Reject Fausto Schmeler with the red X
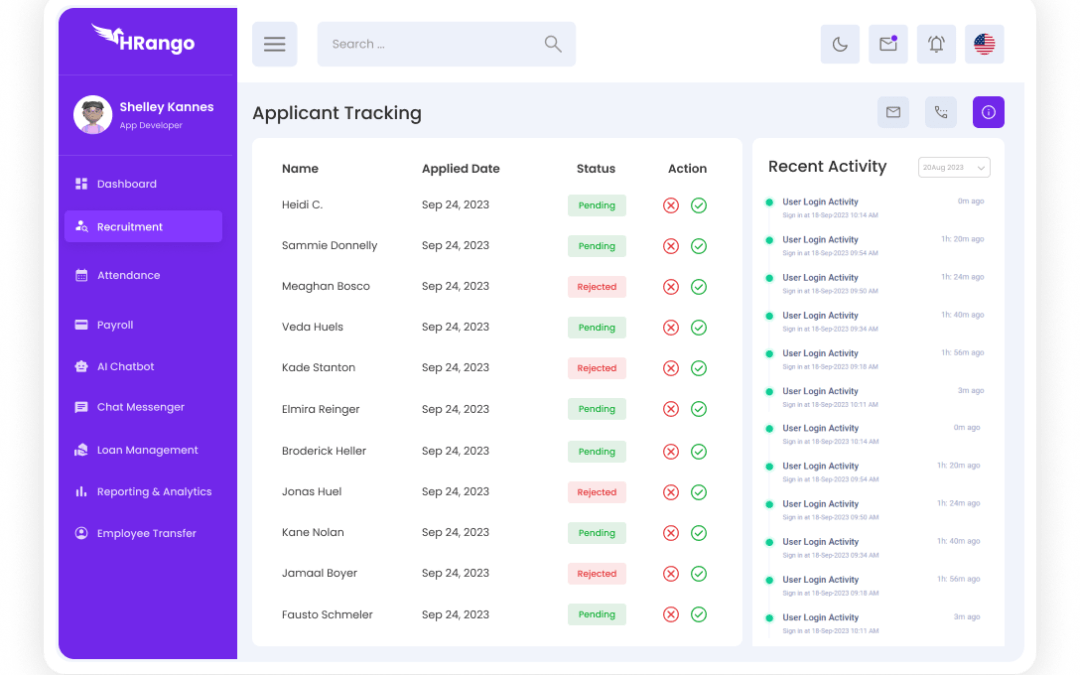 pos(671,615)
